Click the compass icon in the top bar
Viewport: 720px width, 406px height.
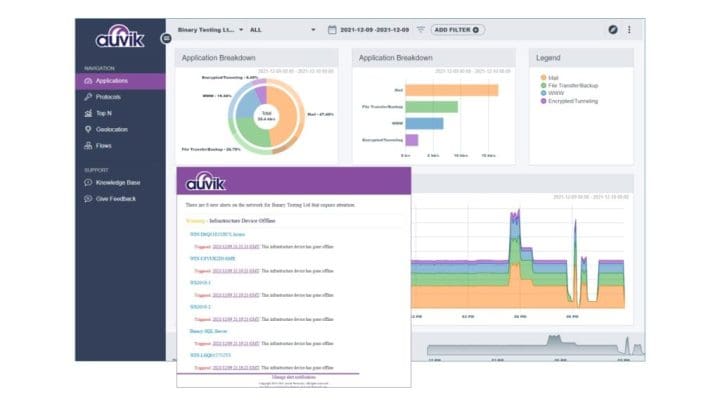tap(613, 30)
